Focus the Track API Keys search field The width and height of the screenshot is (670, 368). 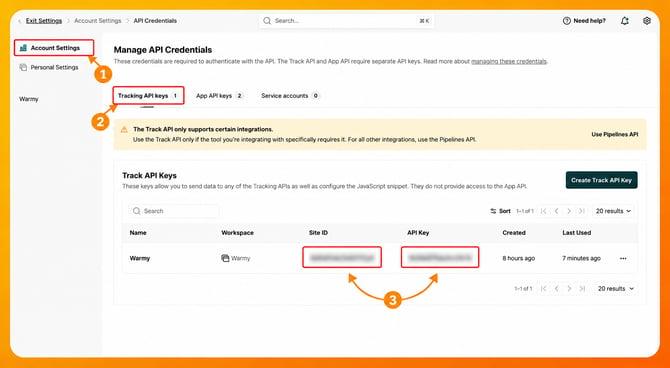[x=173, y=211]
